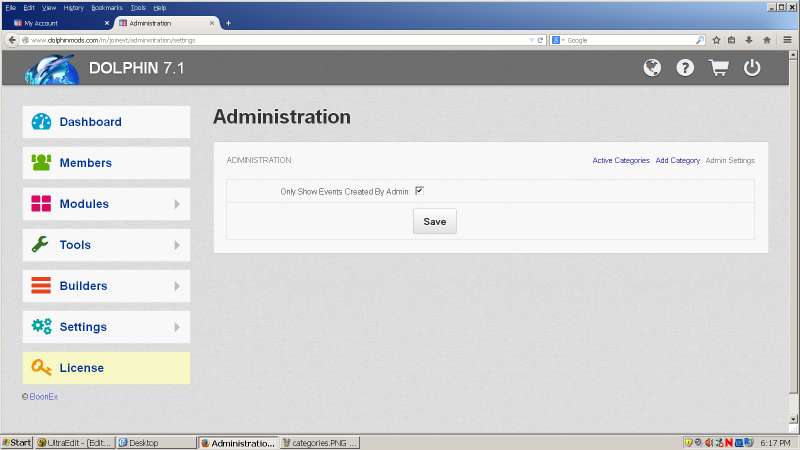The height and width of the screenshot is (450, 800).
Task: Click the pink Modules grid icon
Action: coord(41,204)
